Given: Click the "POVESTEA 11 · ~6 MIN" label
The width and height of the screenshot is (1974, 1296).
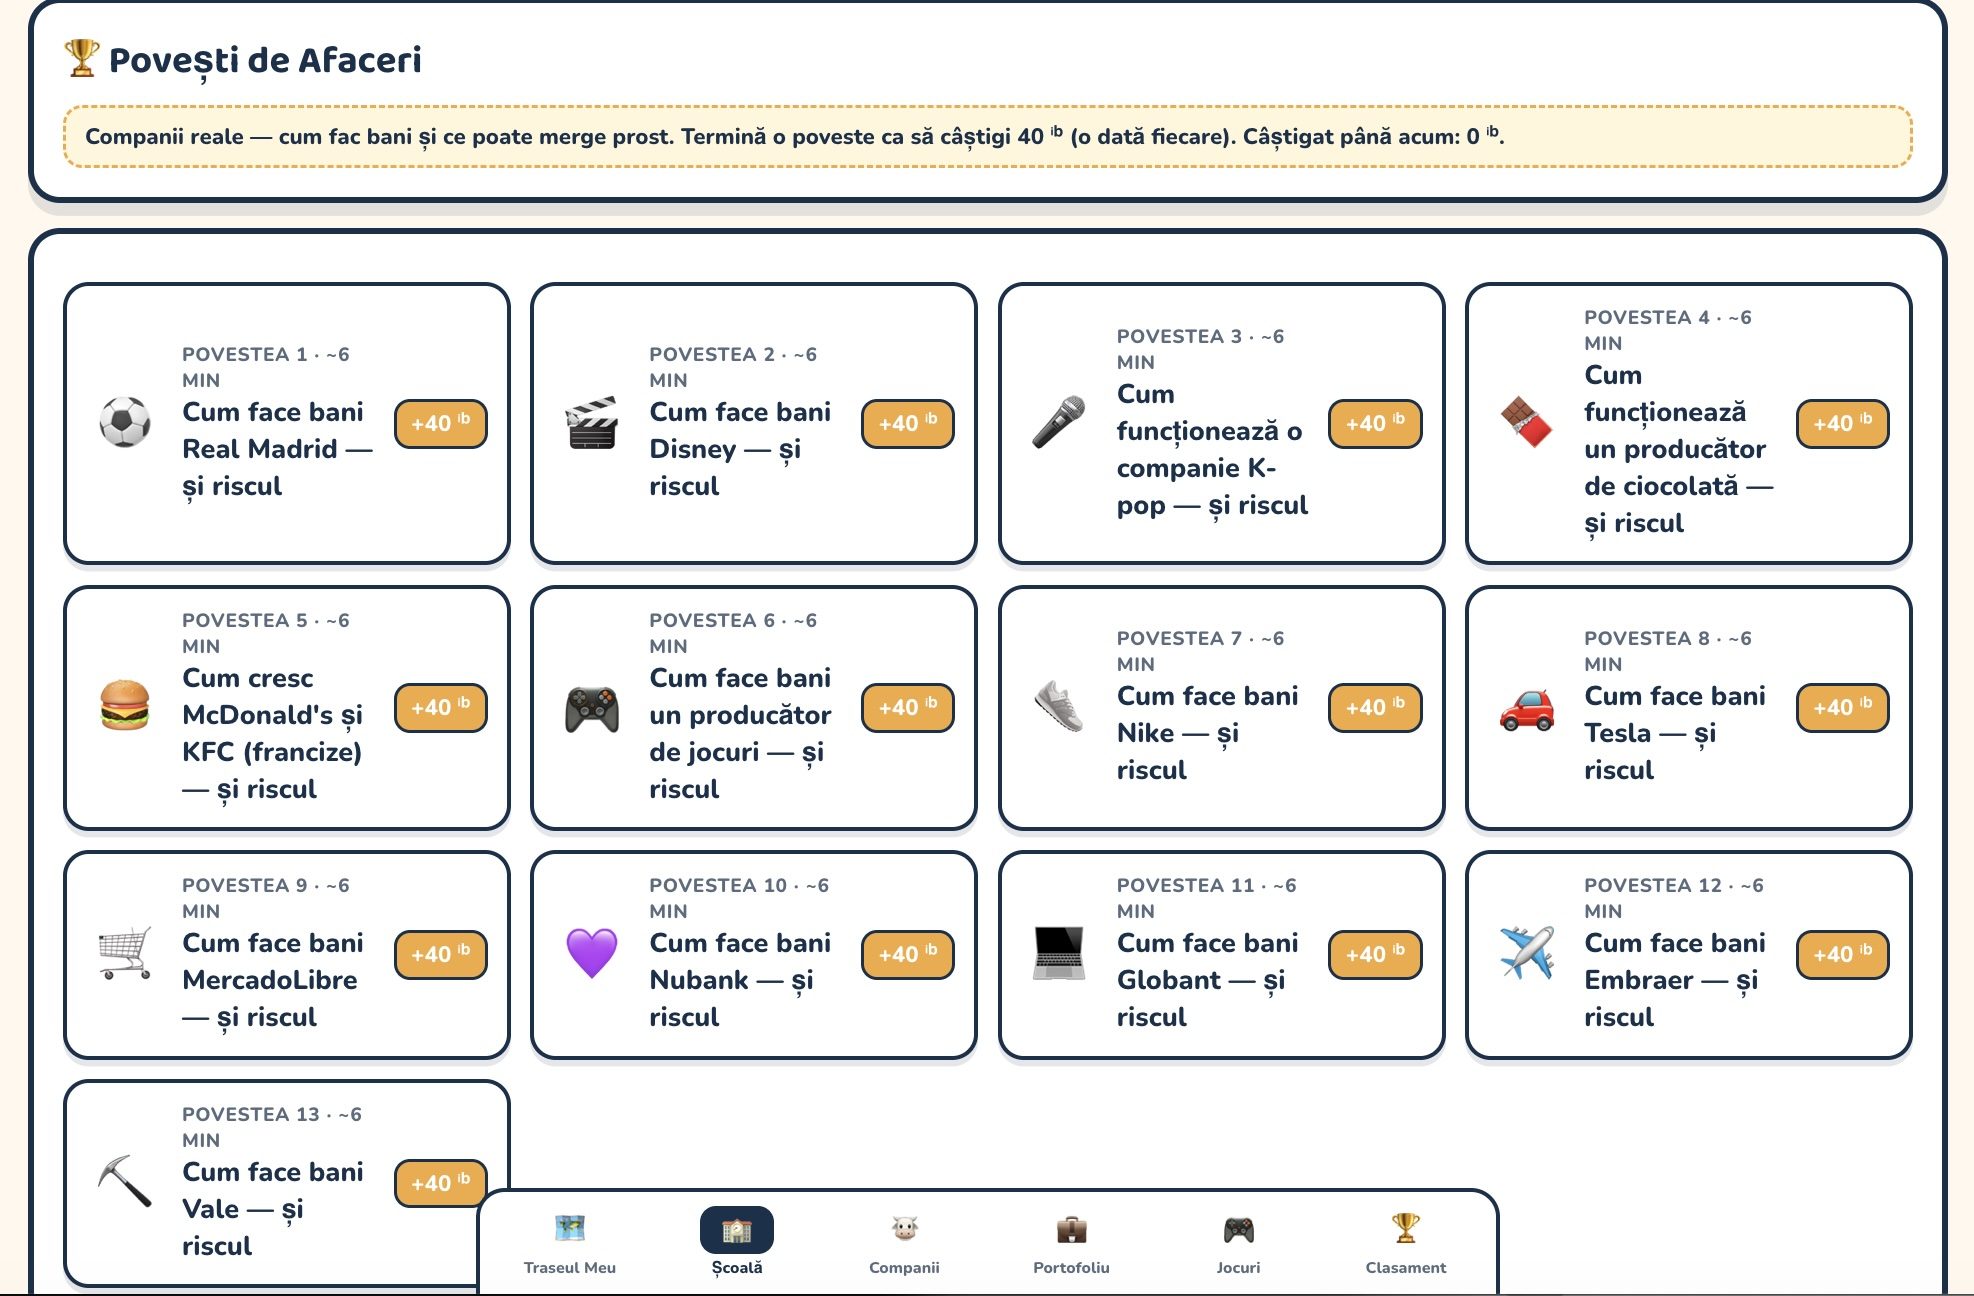Looking at the screenshot, I should pos(1206,898).
